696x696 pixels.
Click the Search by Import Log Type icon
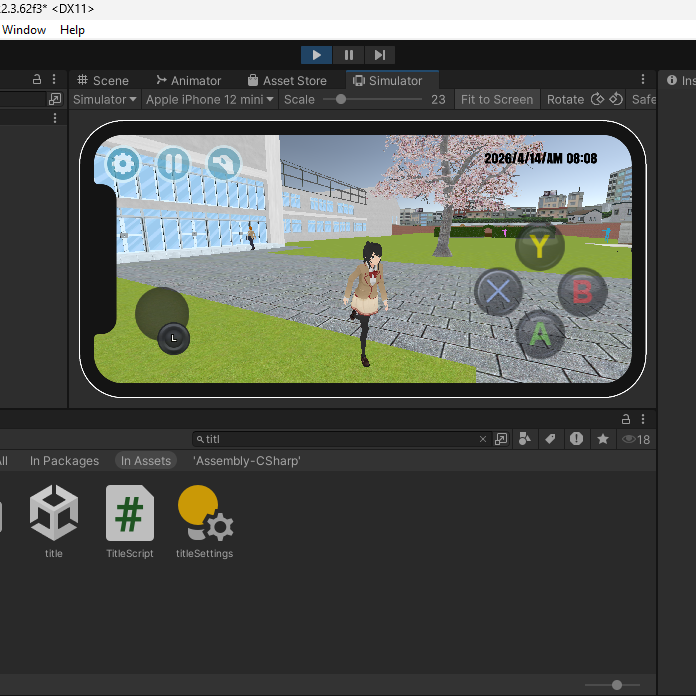[x=576, y=439]
